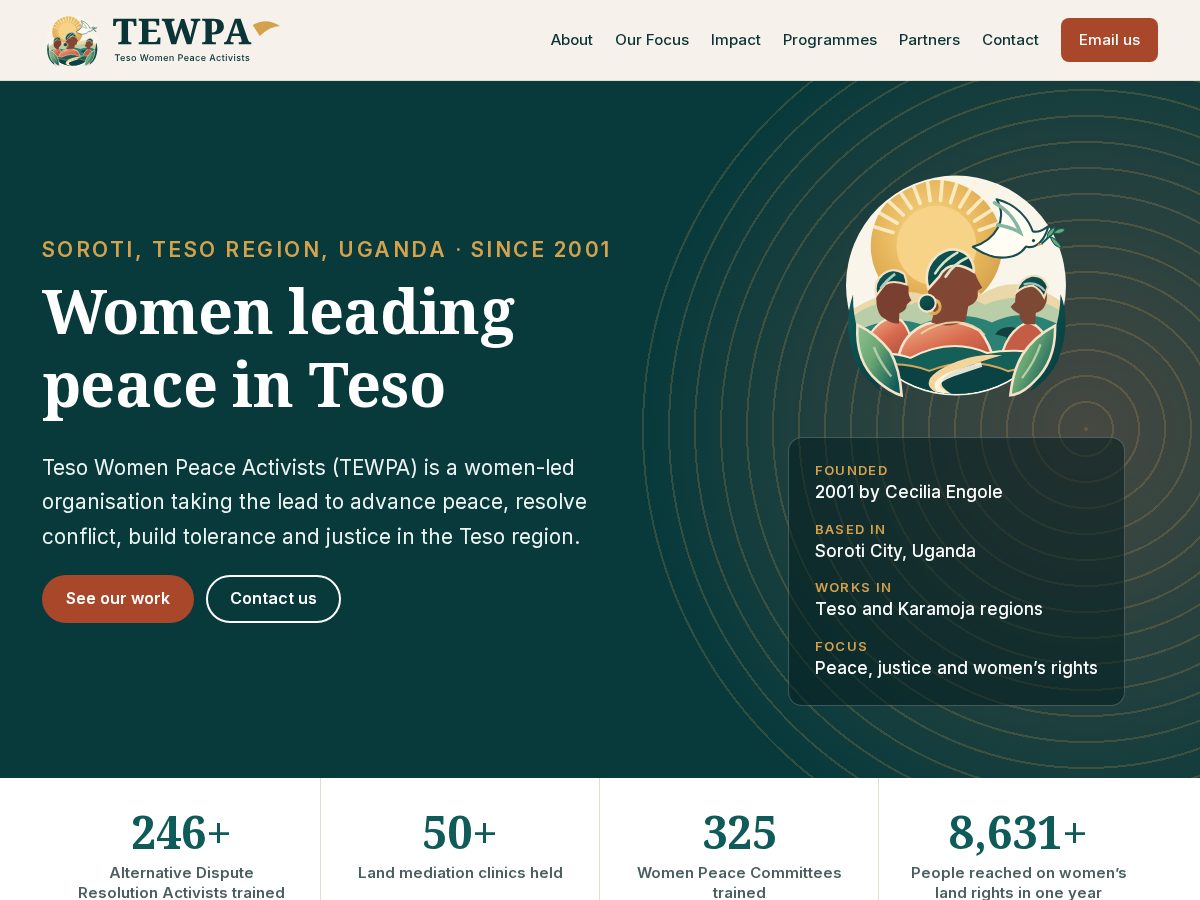Click the 8,631+ statistic

tap(1018, 833)
